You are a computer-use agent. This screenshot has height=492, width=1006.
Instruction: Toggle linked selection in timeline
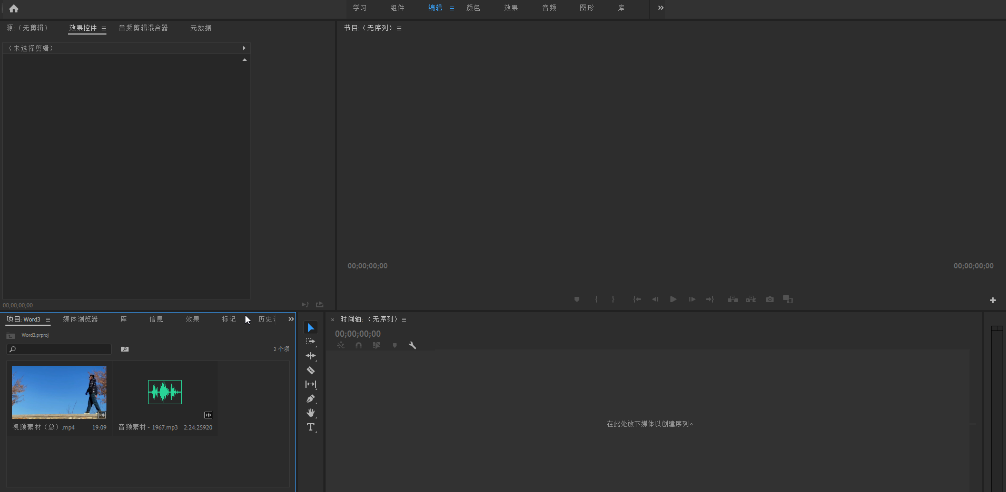coord(376,345)
